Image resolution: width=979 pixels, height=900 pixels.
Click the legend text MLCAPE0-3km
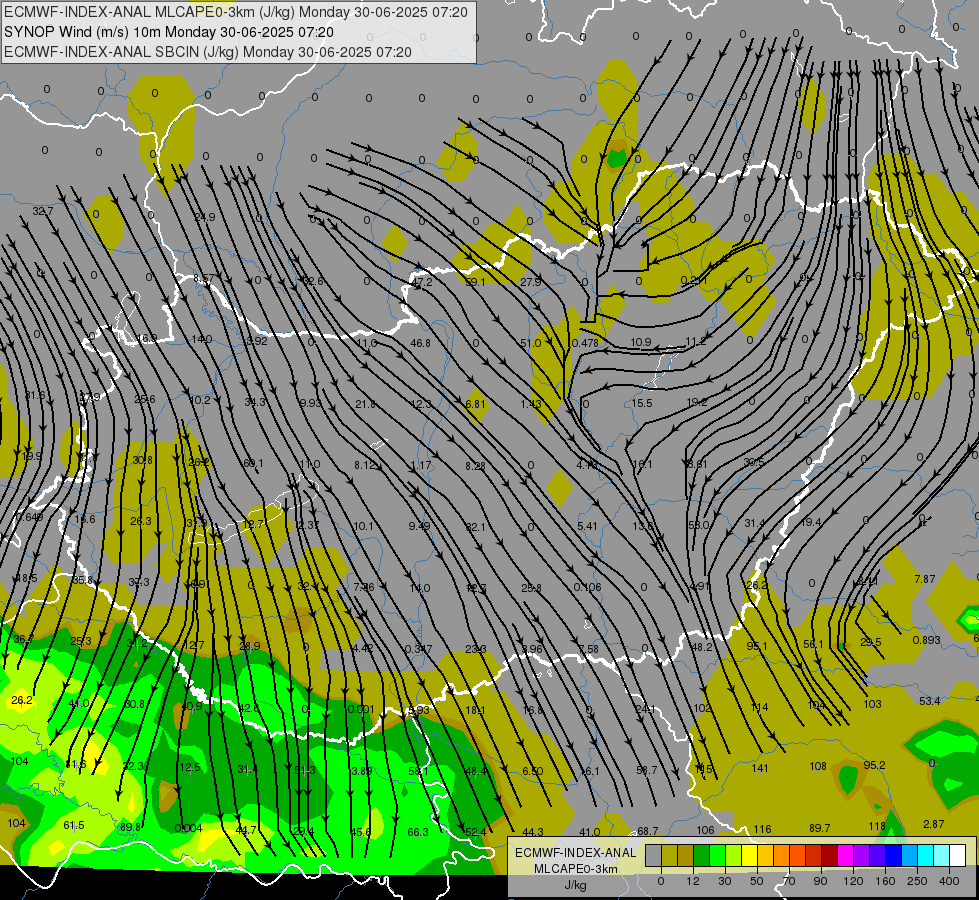coord(575,869)
